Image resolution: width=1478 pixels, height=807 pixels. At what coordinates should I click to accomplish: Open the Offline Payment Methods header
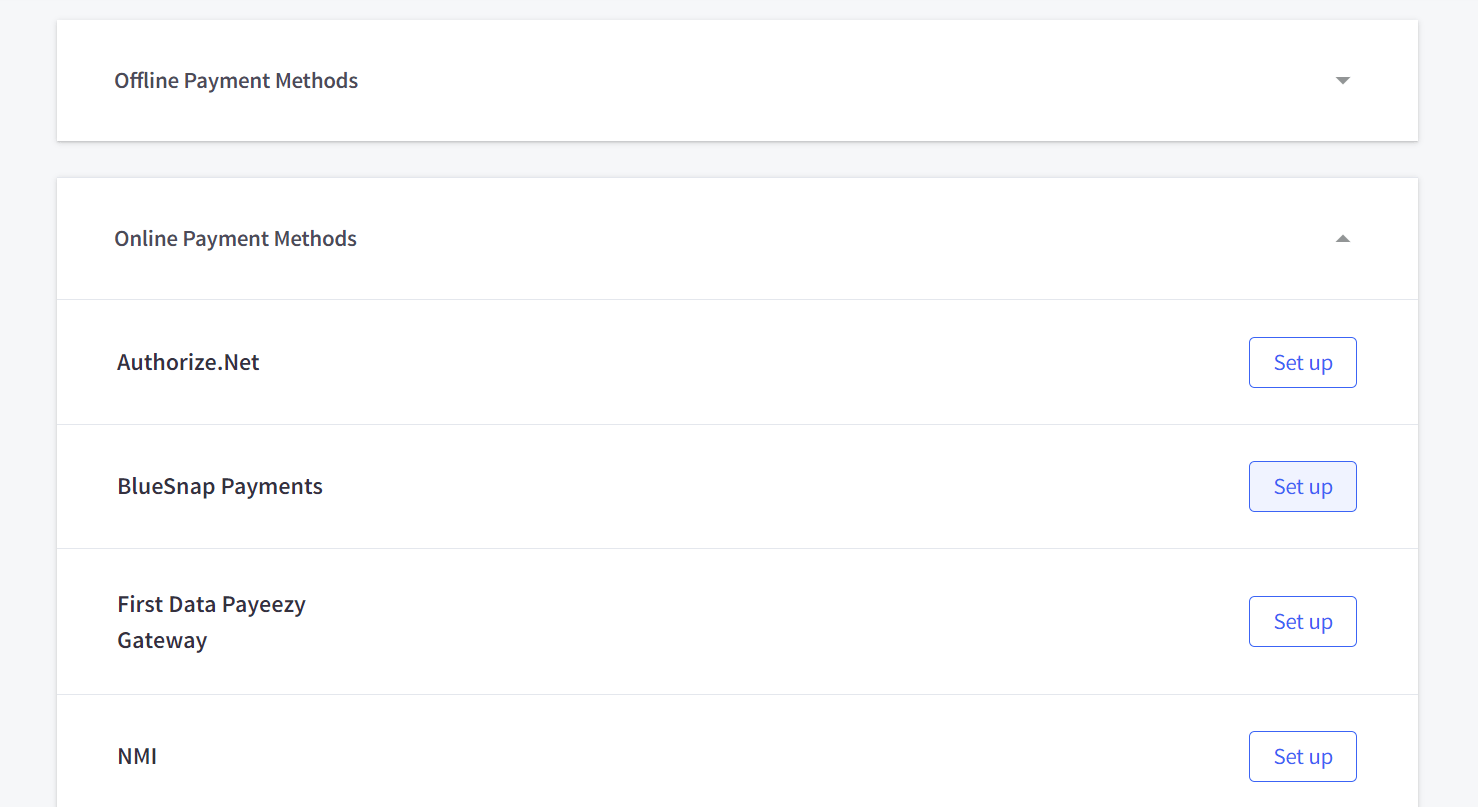[236, 80]
